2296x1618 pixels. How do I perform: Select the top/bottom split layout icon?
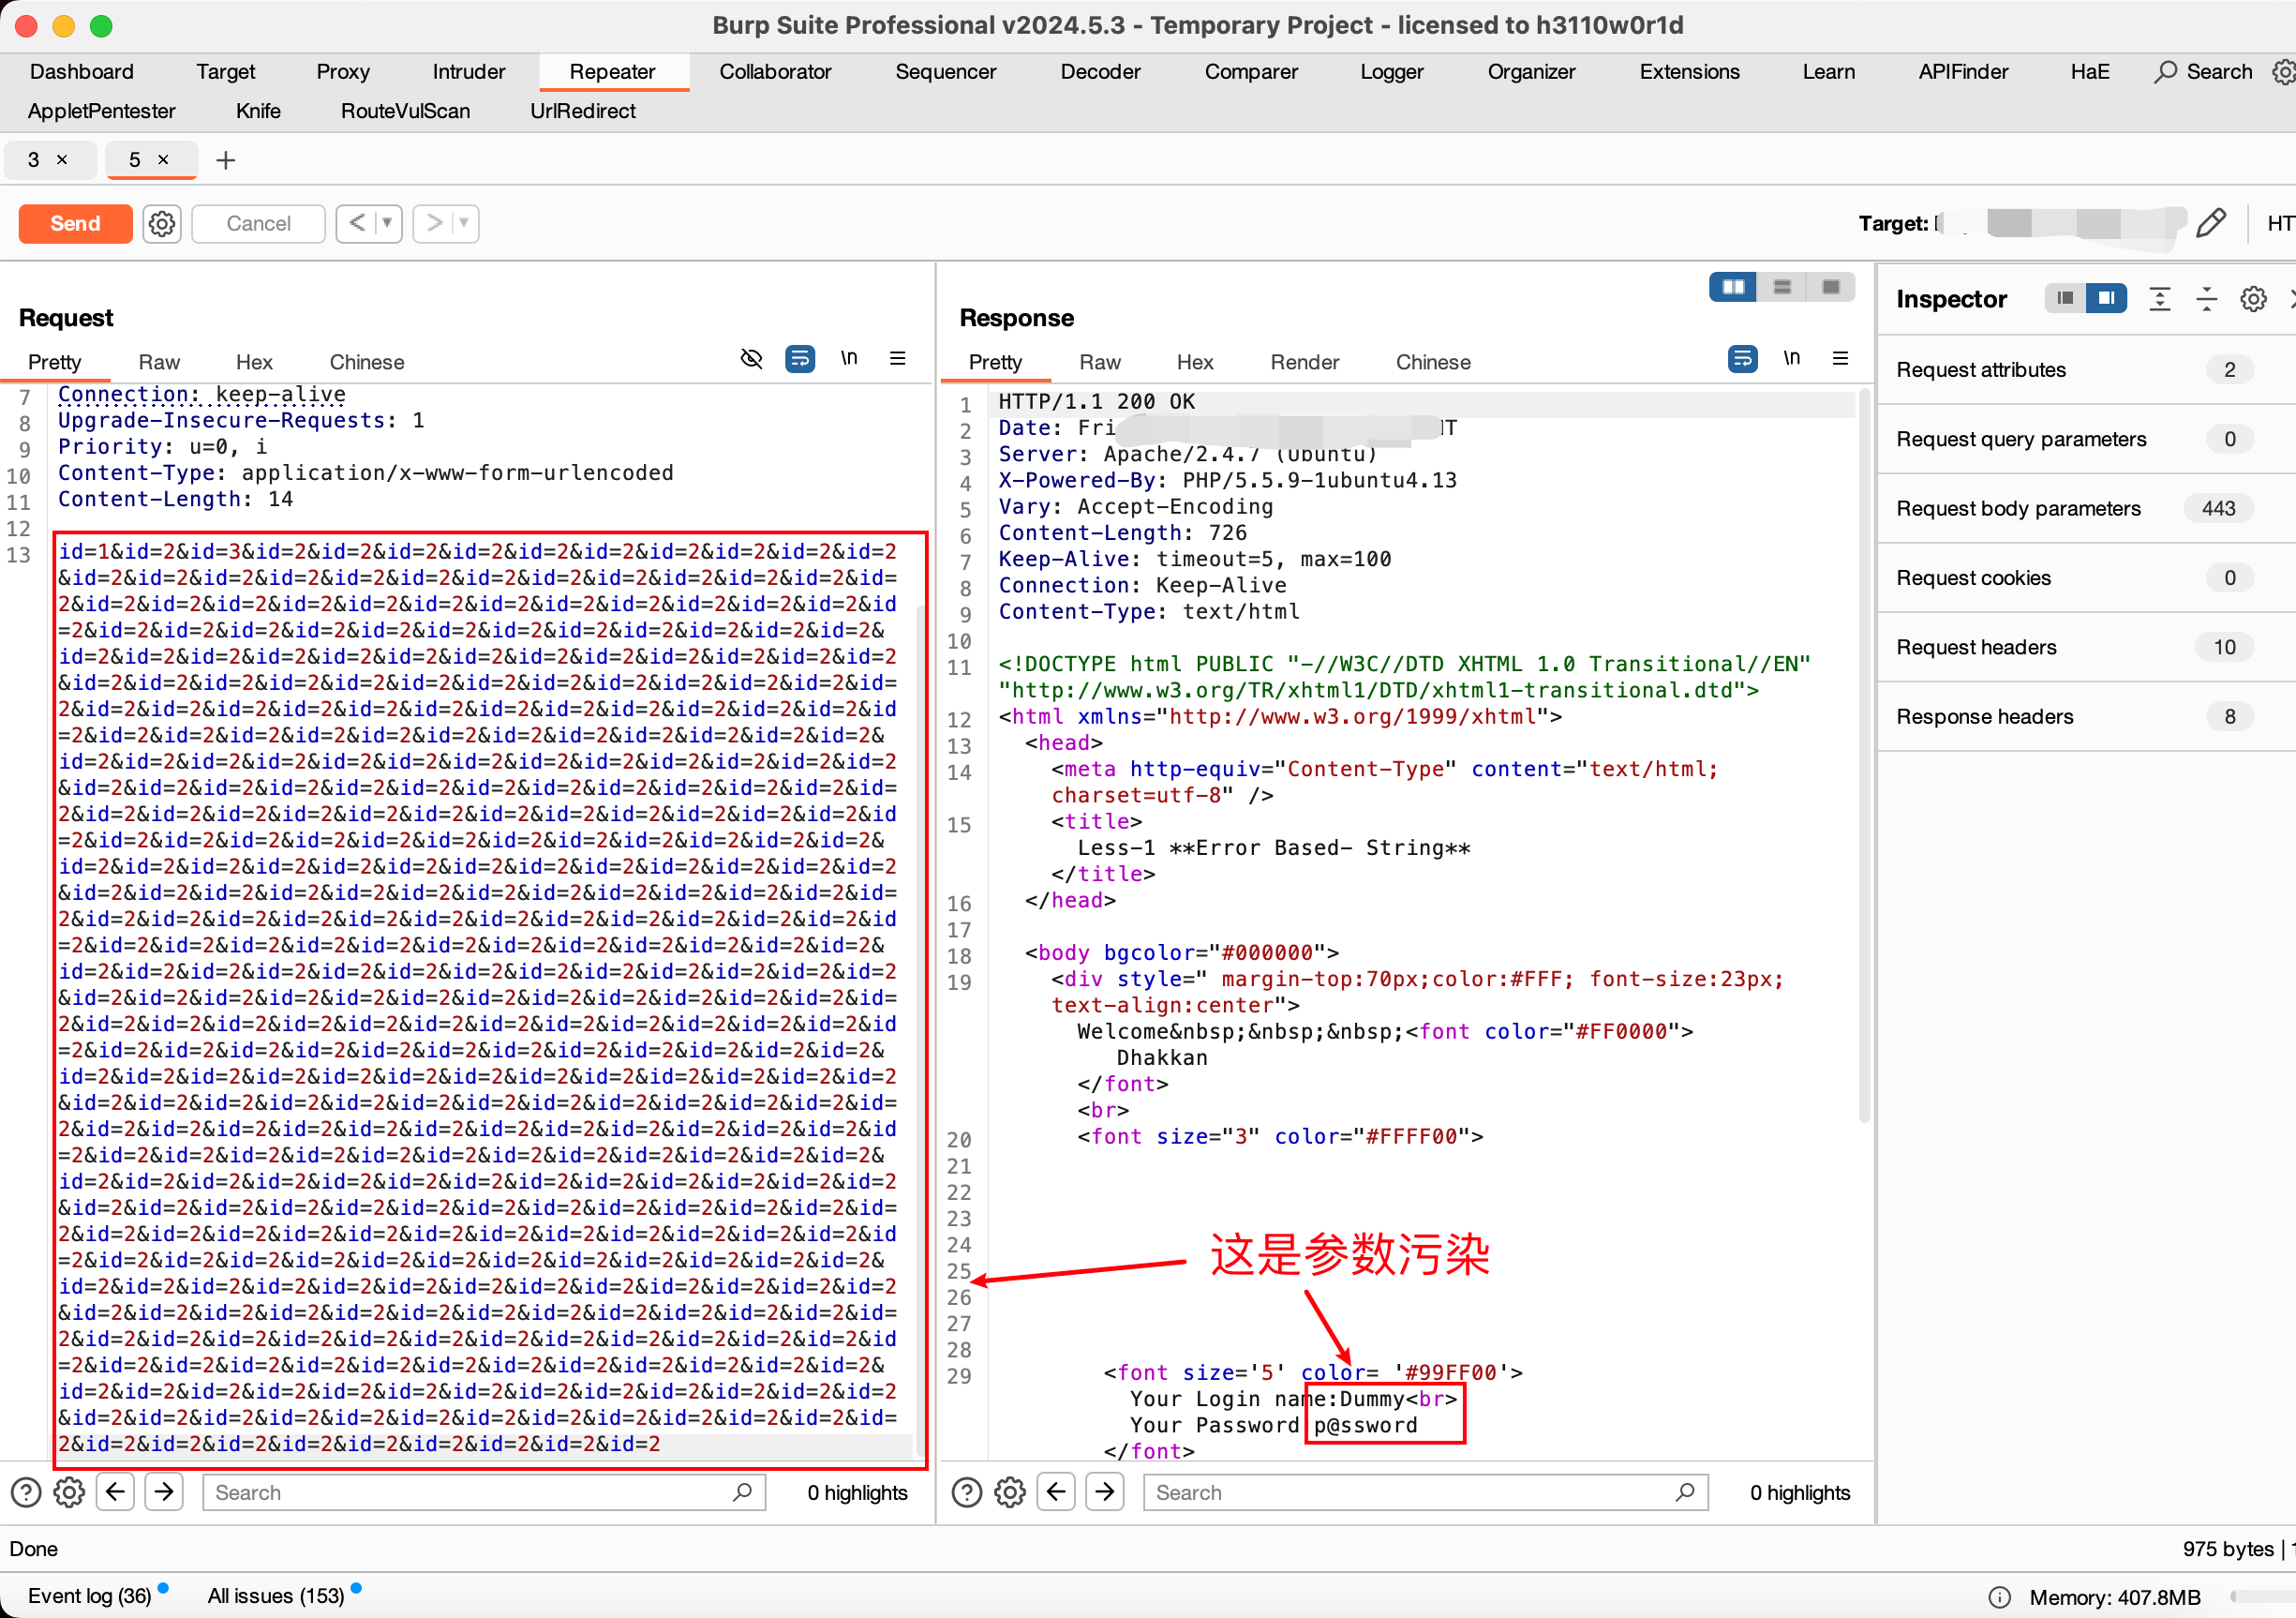coord(1782,287)
